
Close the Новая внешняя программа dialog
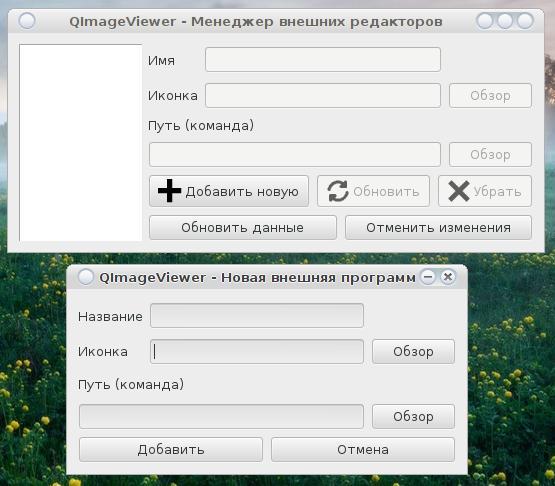coord(448,276)
